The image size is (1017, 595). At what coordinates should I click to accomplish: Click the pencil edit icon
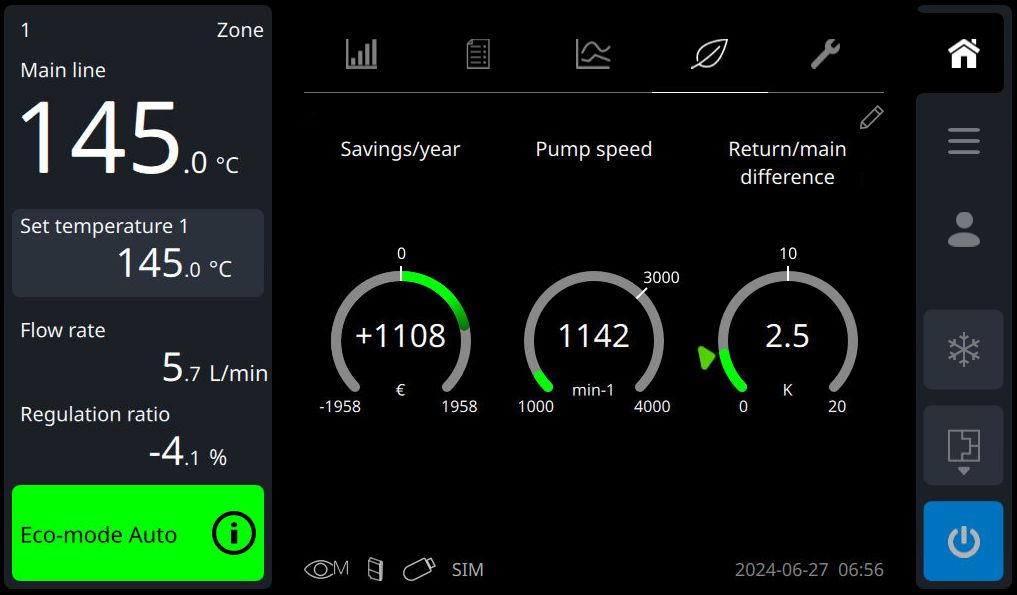pos(871,117)
